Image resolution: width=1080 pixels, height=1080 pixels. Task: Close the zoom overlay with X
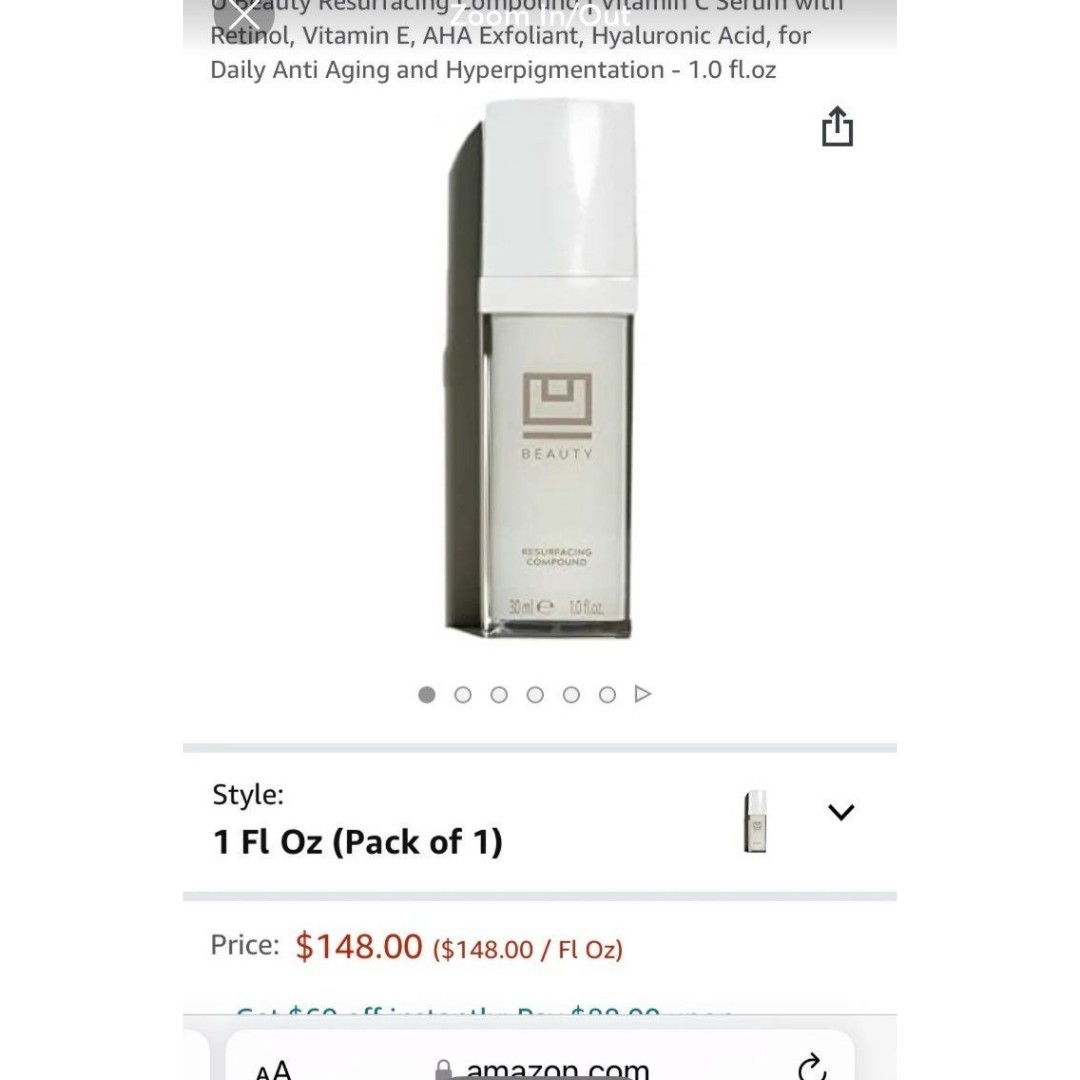(244, 15)
